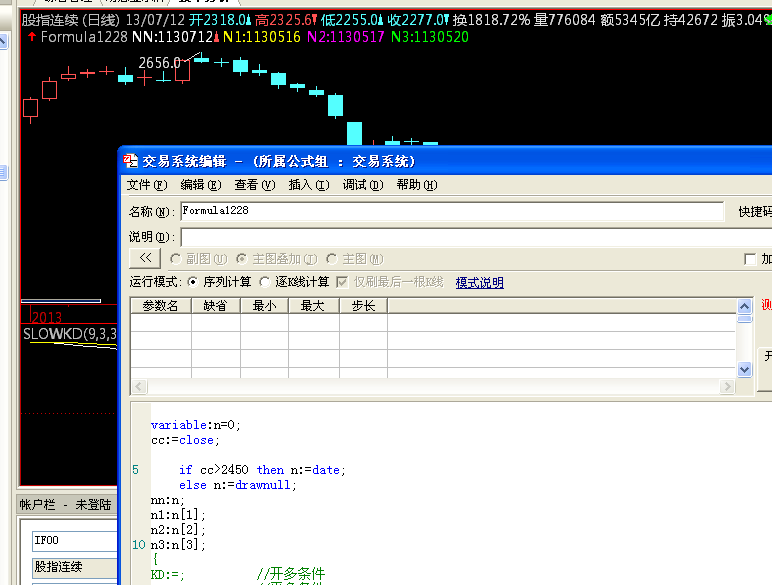Screen dimensions: 772x585
Task: Click the comment //开多条件 in code
Action: 290,574
